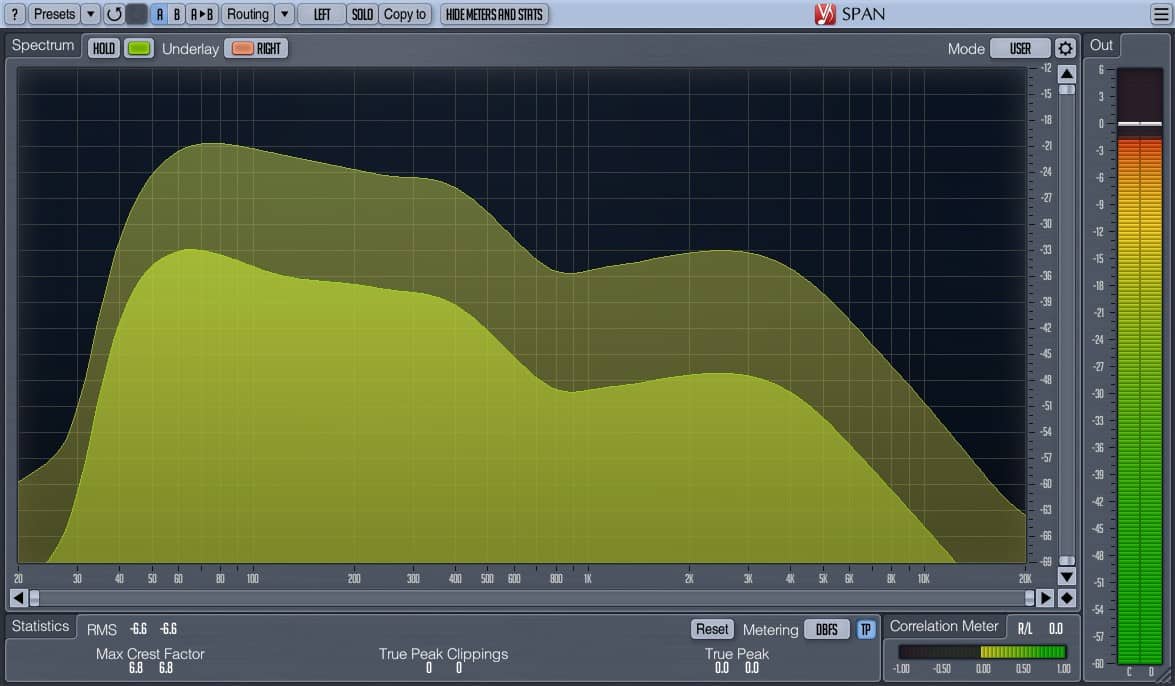The height and width of the screenshot is (686, 1175).
Task: Toggle SOLO for the channel
Action: tap(362, 14)
